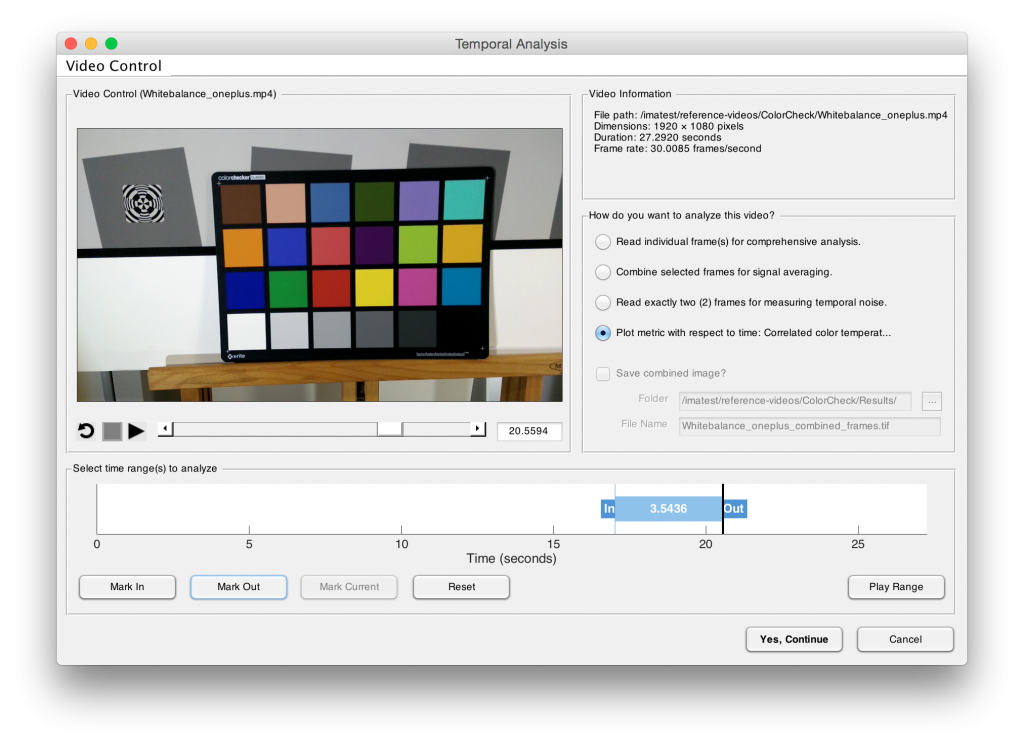Select Read individual frames for comprehensive analysis
The height and width of the screenshot is (746, 1024).
tap(603, 241)
